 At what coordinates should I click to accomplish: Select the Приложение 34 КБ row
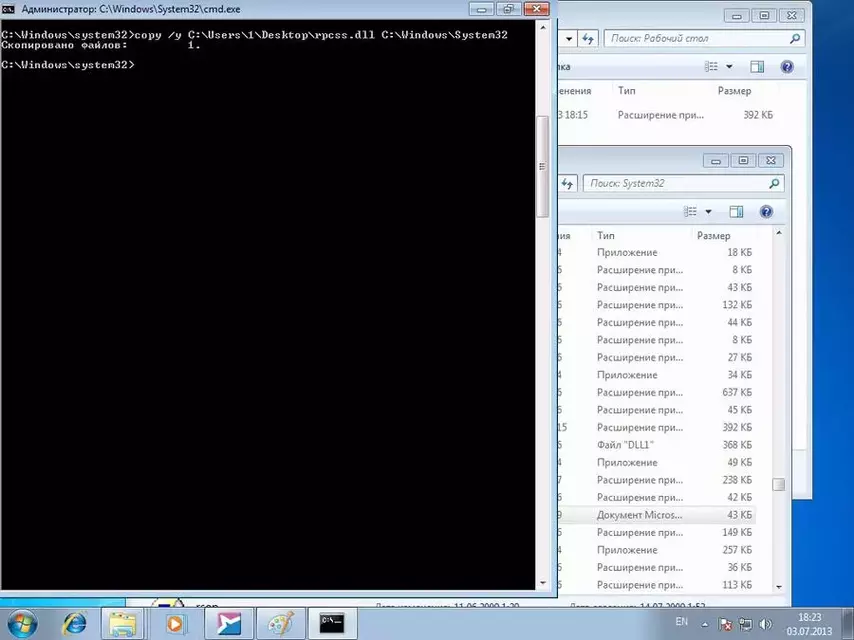tap(656, 375)
